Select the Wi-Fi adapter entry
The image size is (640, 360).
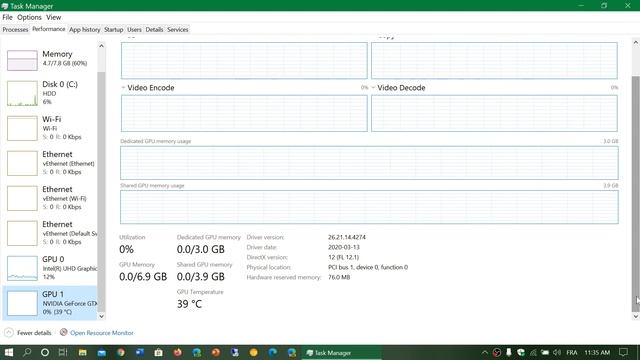(x=50, y=128)
